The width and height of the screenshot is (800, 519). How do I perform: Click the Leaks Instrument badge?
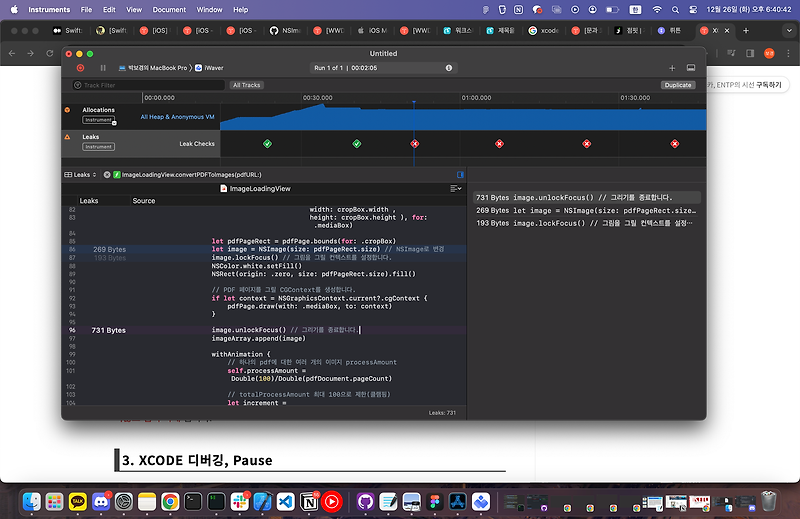pyautogui.click(x=98, y=147)
